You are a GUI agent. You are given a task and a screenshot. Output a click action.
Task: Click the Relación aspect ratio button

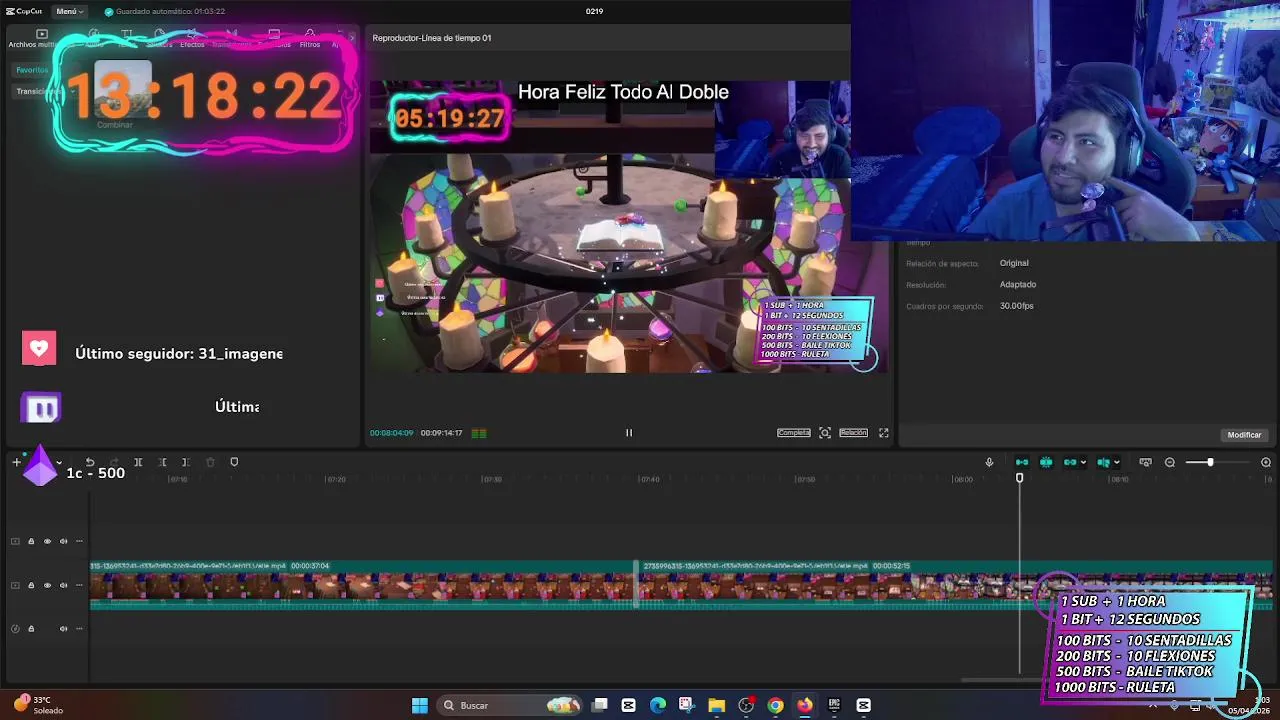853,433
